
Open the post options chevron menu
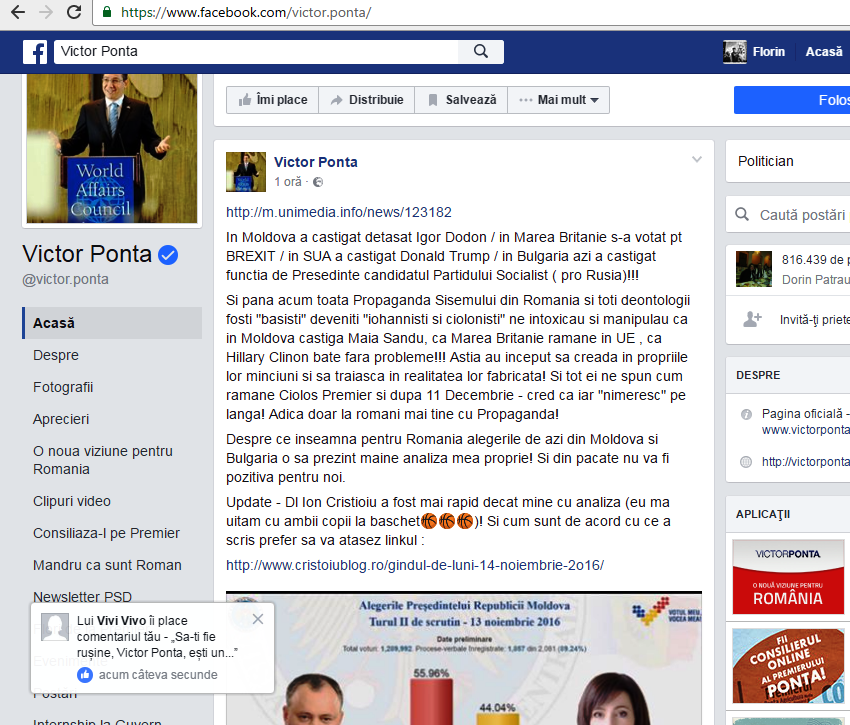click(697, 160)
